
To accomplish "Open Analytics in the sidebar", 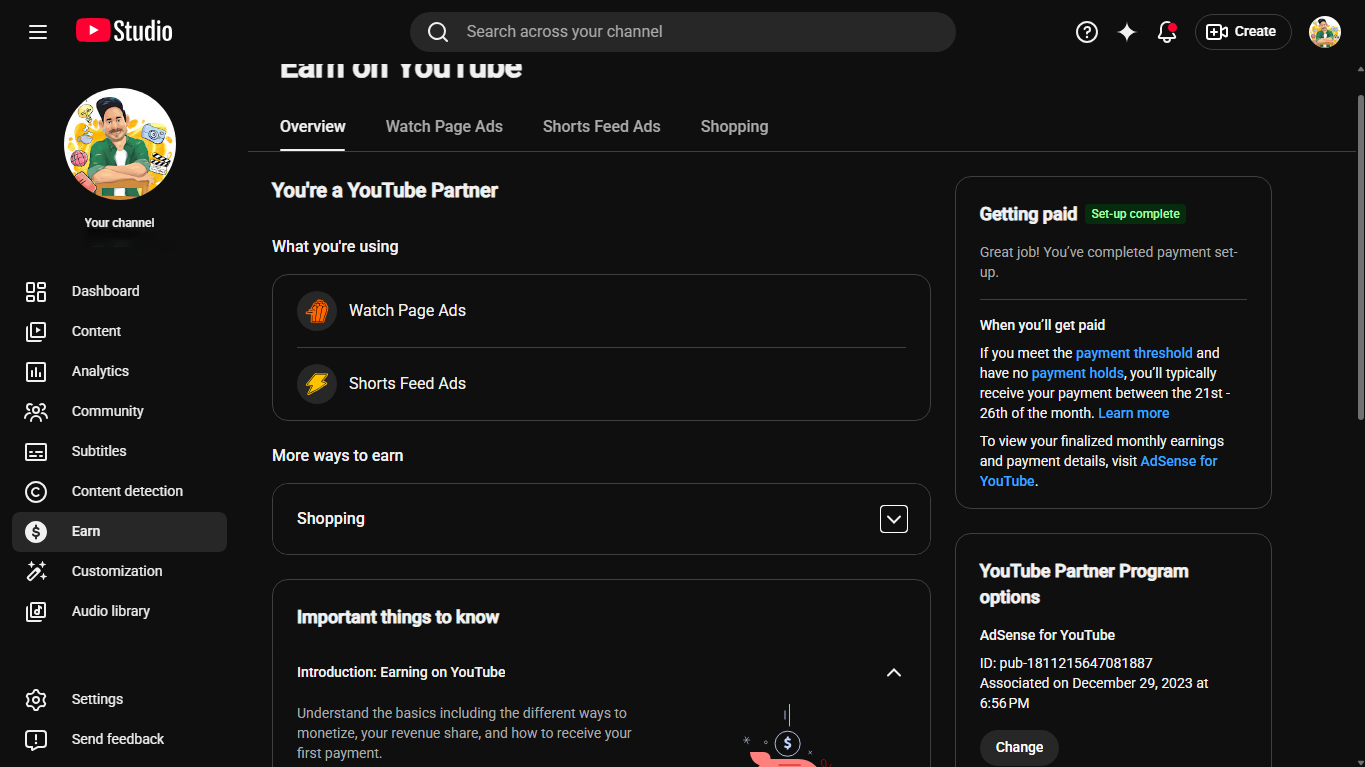I will tap(119, 371).
